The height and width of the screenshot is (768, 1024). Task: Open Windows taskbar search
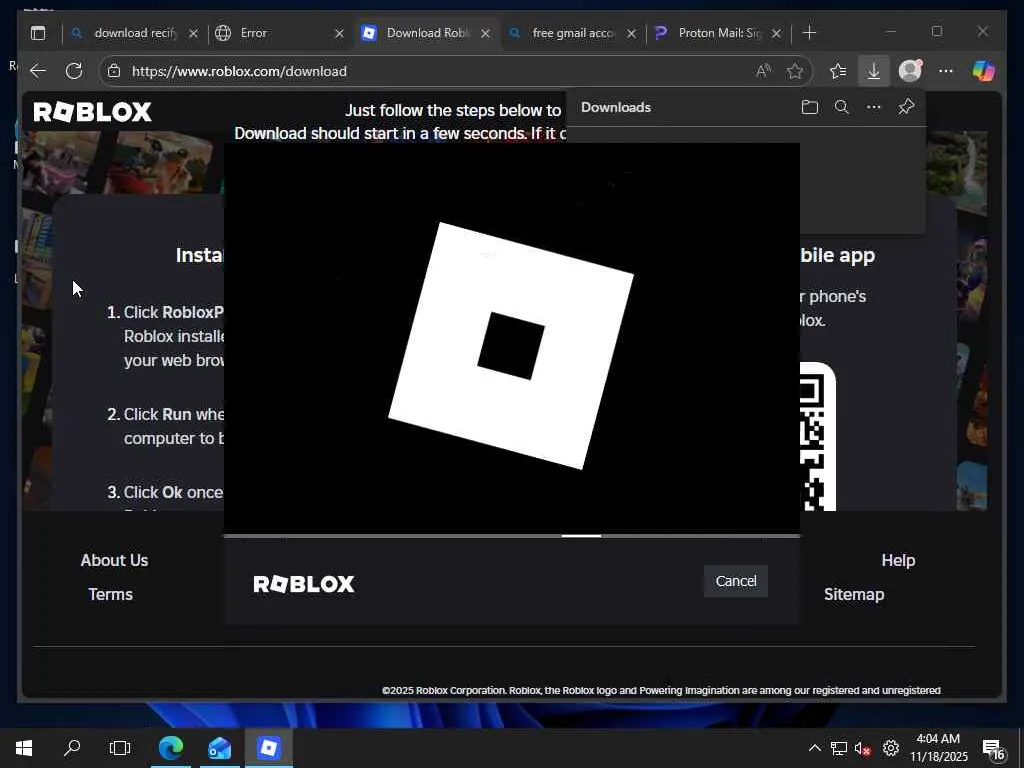pos(72,748)
